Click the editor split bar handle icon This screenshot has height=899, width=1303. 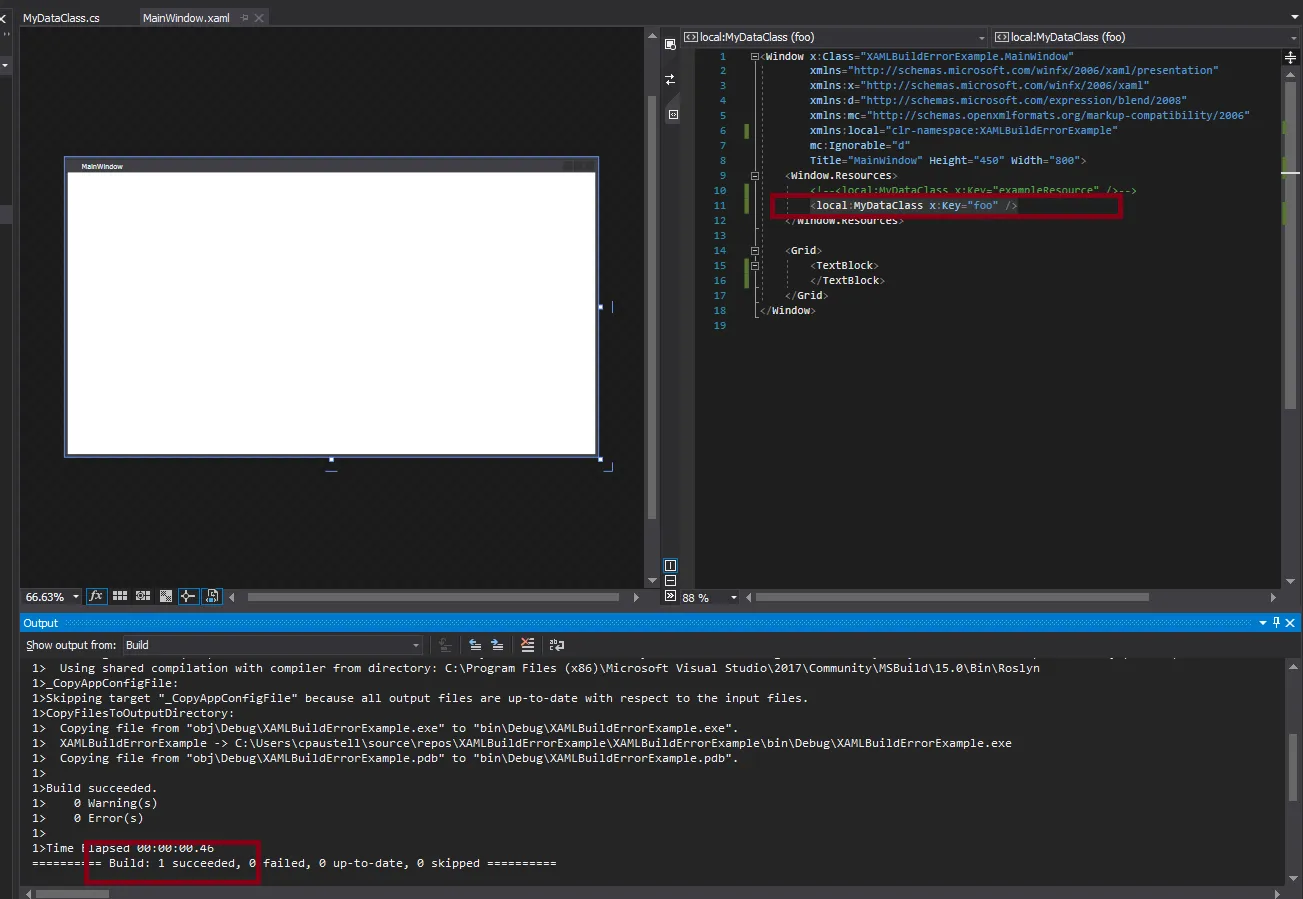coord(1289,59)
